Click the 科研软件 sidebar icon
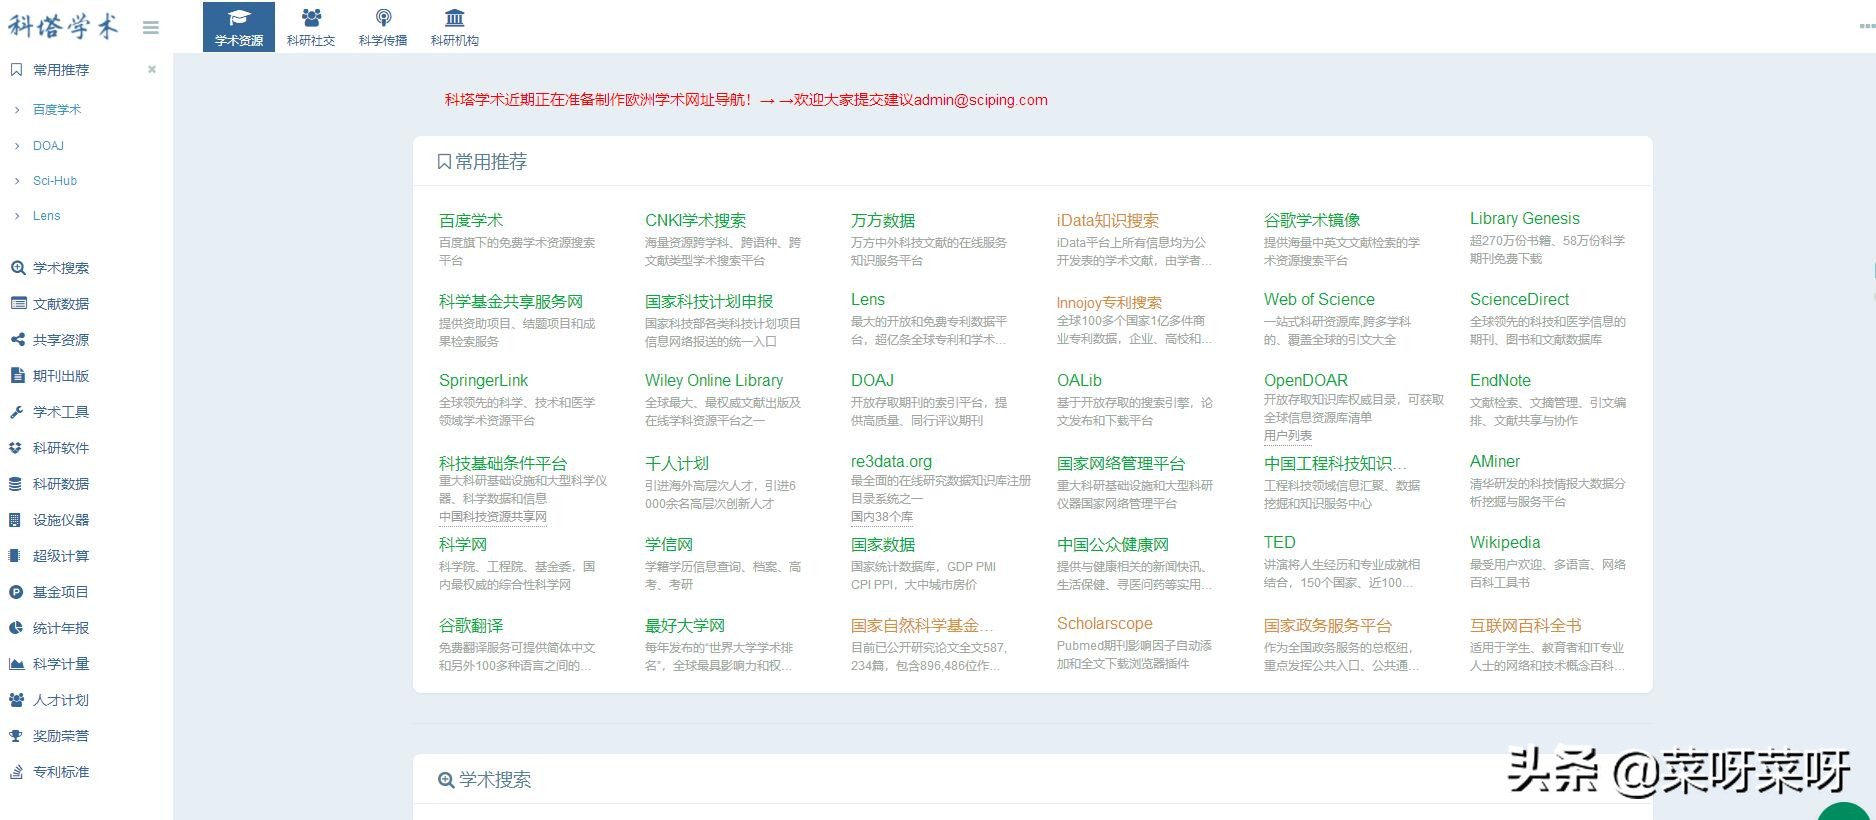The width and height of the screenshot is (1876, 820). (16, 448)
